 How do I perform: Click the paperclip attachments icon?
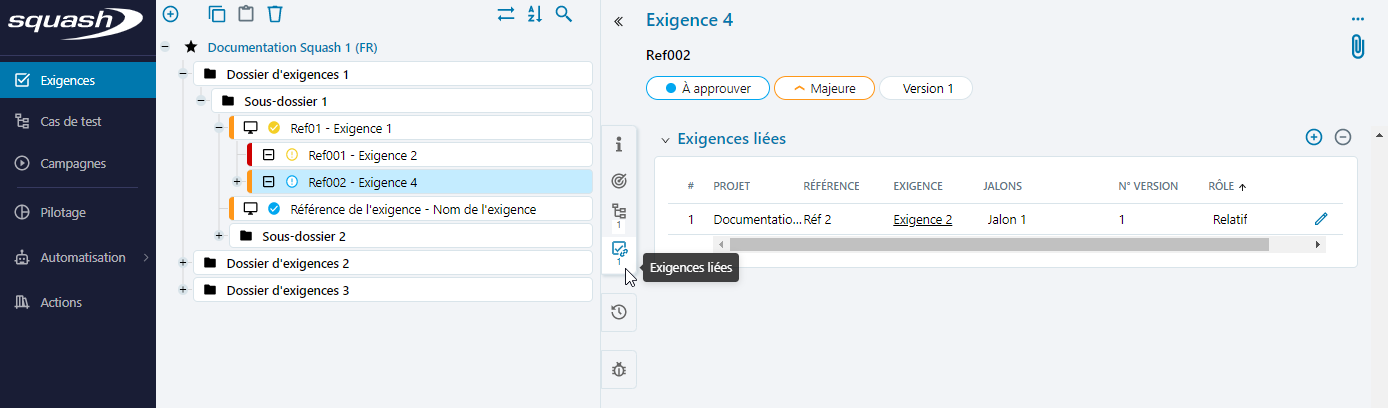tap(1357, 47)
